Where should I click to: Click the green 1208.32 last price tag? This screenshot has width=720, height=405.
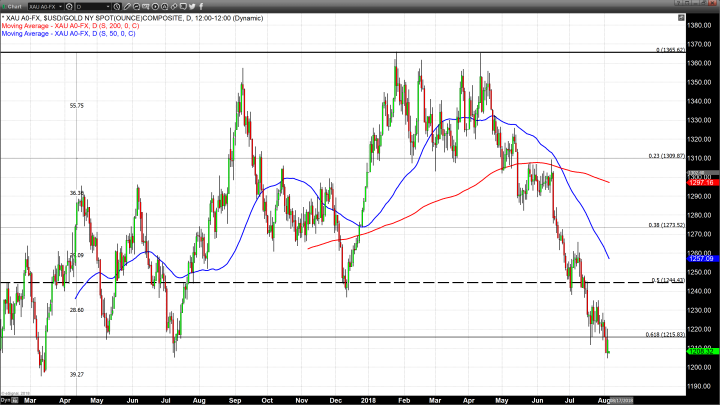click(702, 351)
